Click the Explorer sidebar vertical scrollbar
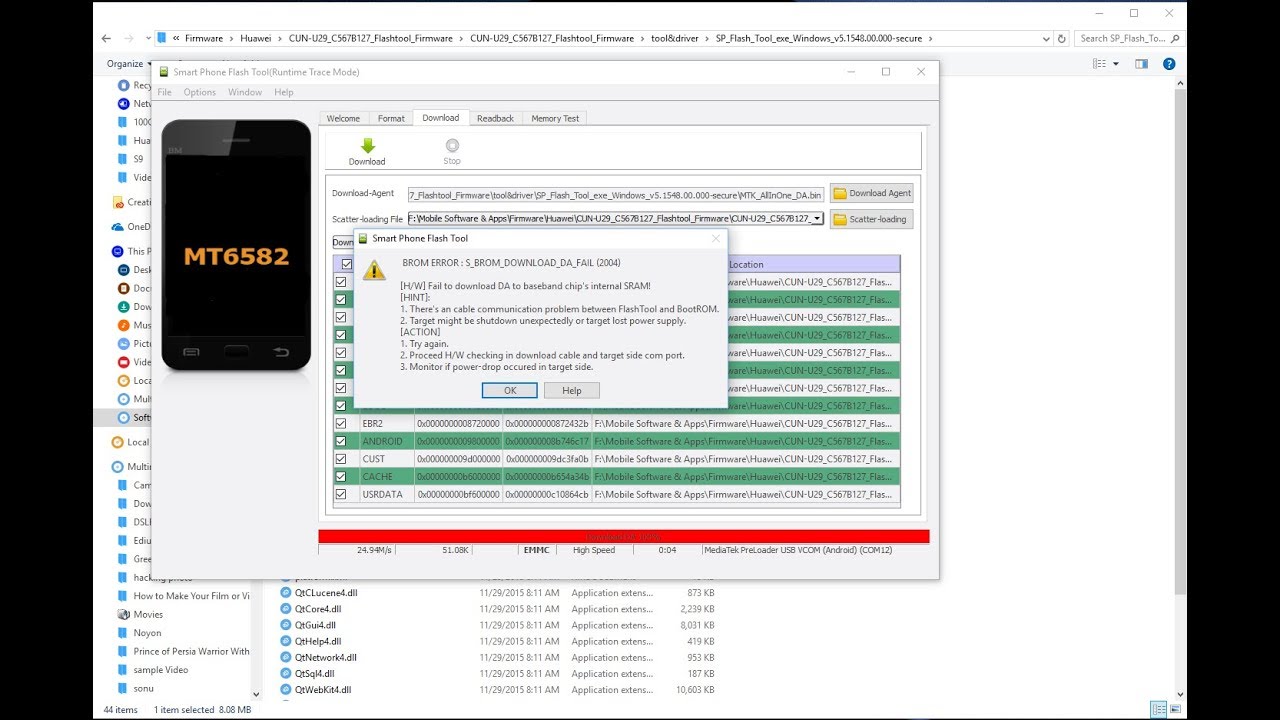The height and width of the screenshot is (720, 1280). tap(257, 388)
